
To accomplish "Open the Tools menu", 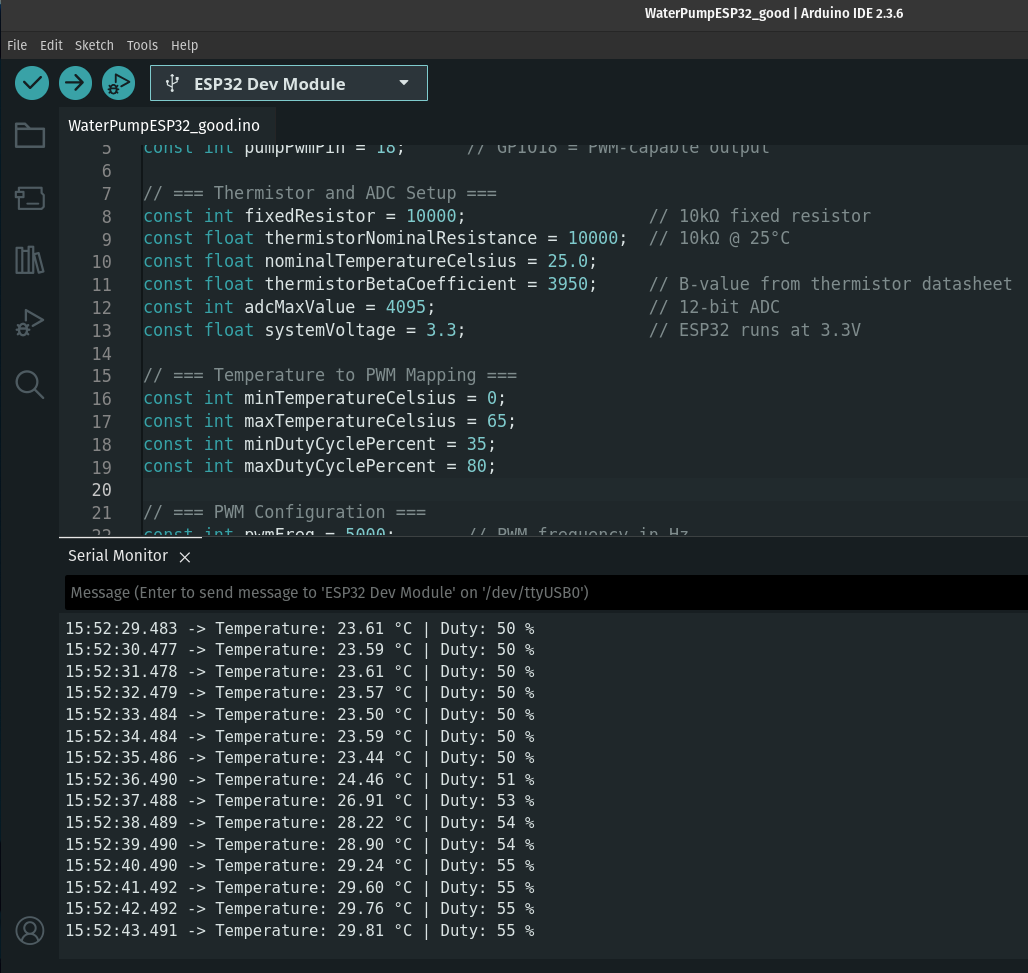I will pos(142,45).
